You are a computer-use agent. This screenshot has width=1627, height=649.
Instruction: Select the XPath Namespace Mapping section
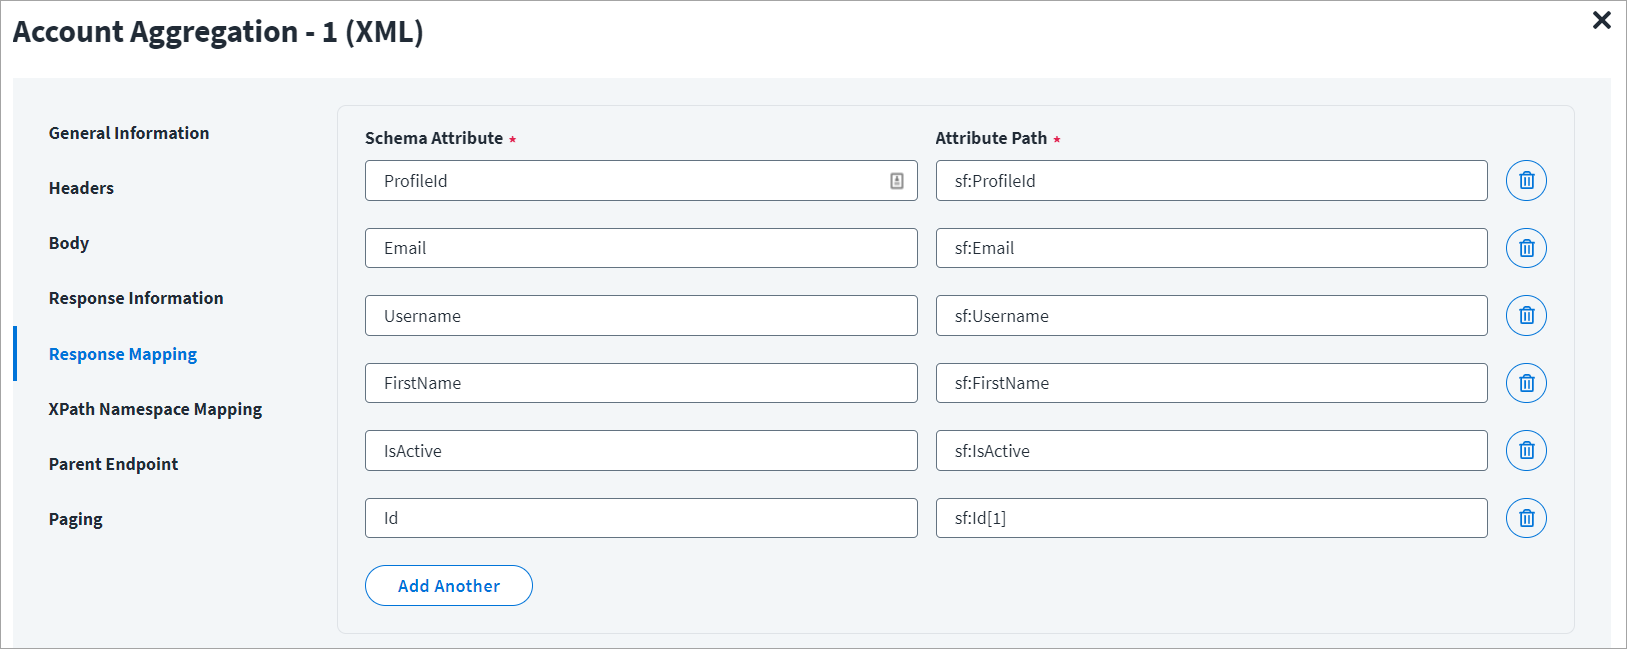point(155,409)
